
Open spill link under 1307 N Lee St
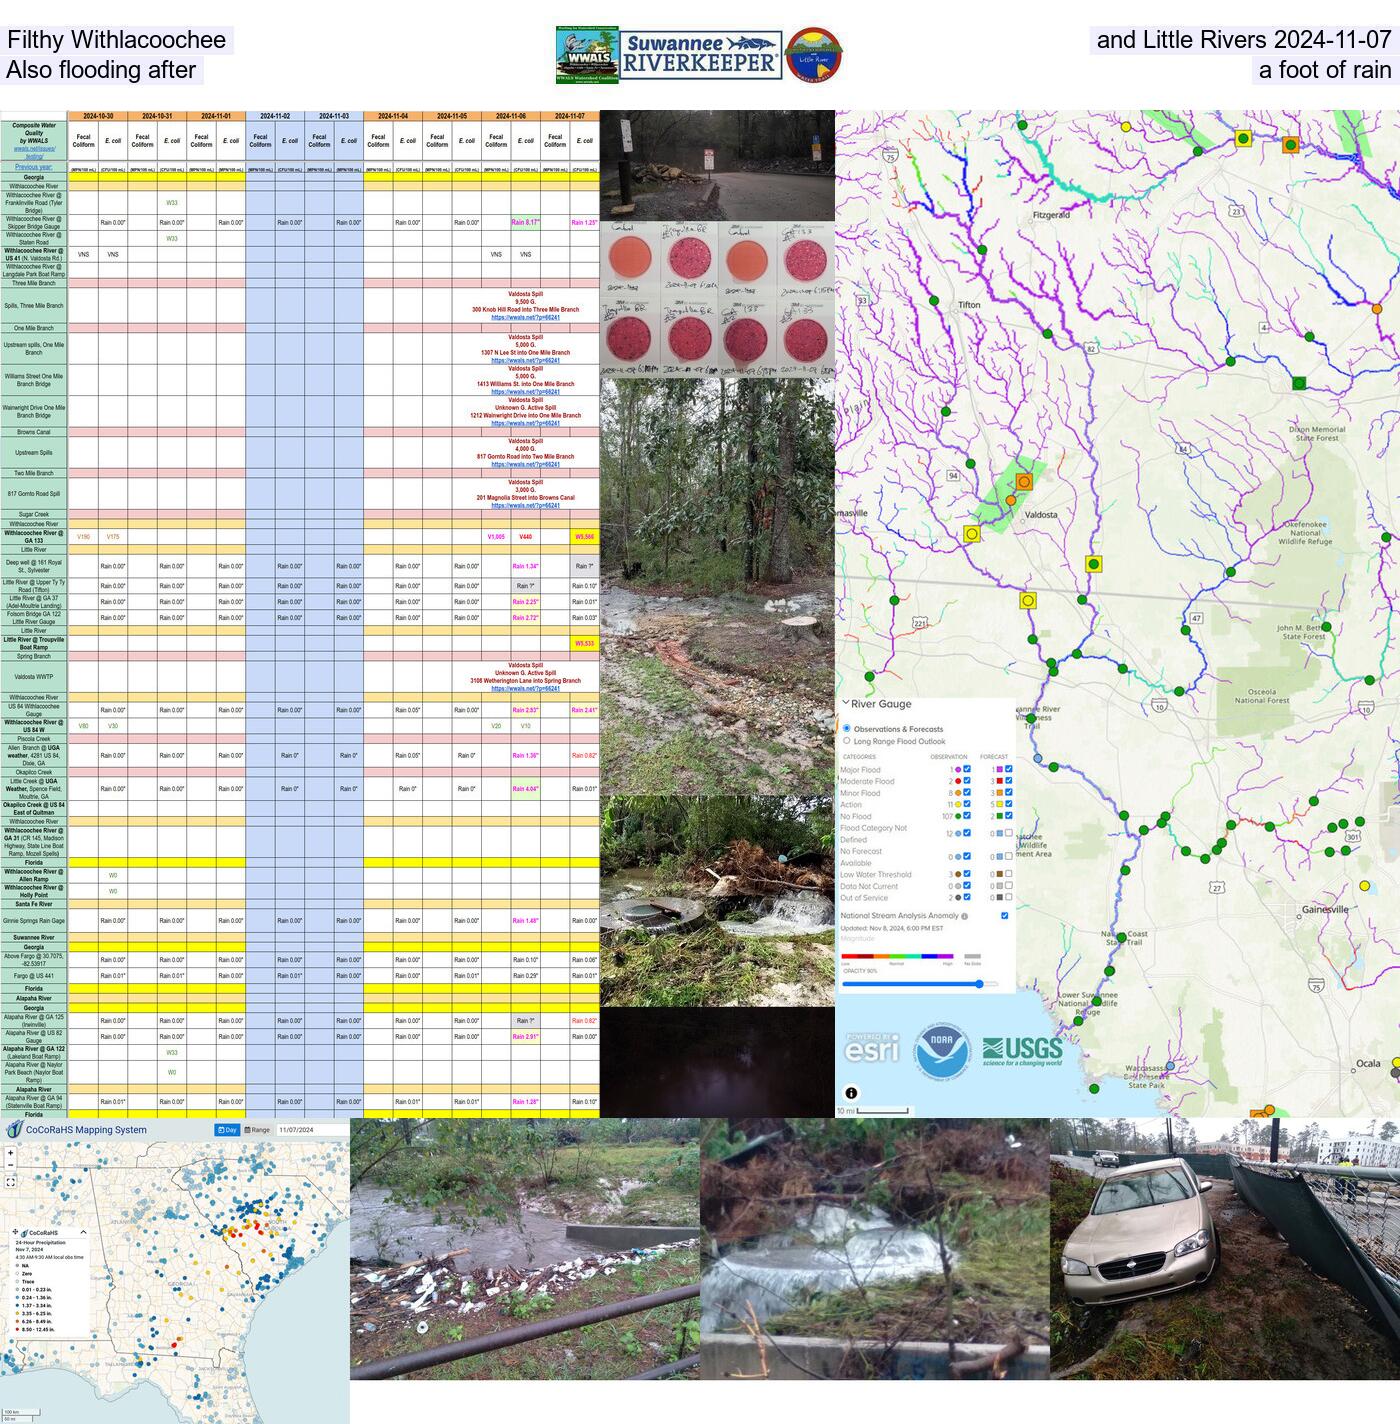pyautogui.click(x=525, y=360)
